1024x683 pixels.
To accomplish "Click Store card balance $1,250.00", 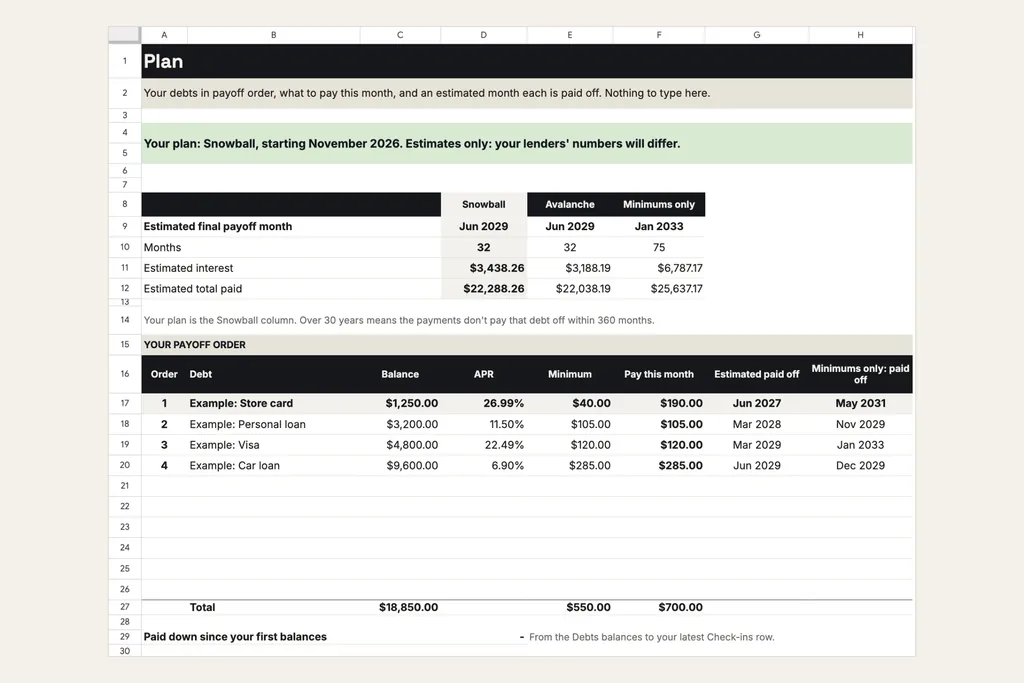I will (411, 404).
